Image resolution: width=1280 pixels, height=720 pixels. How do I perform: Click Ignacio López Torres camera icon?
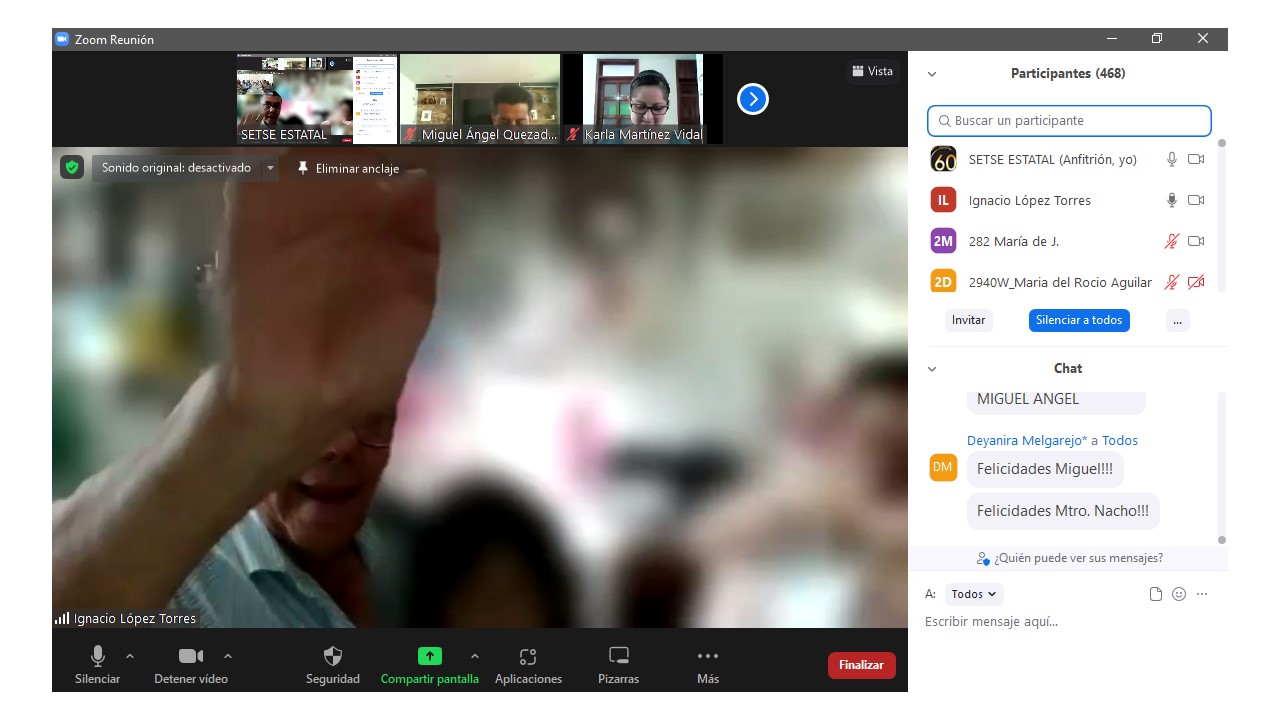[1196, 200]
